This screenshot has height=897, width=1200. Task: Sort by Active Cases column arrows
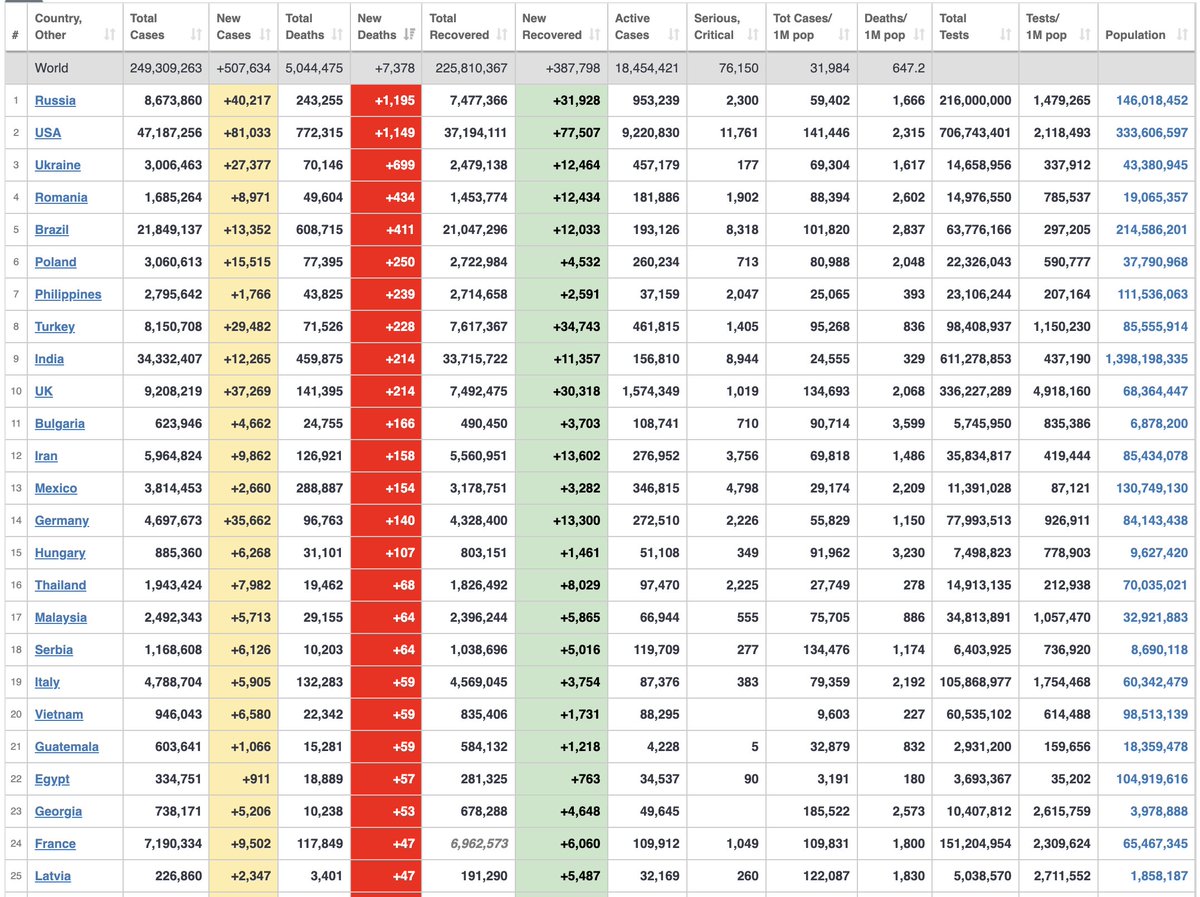(x=674, y=35)
